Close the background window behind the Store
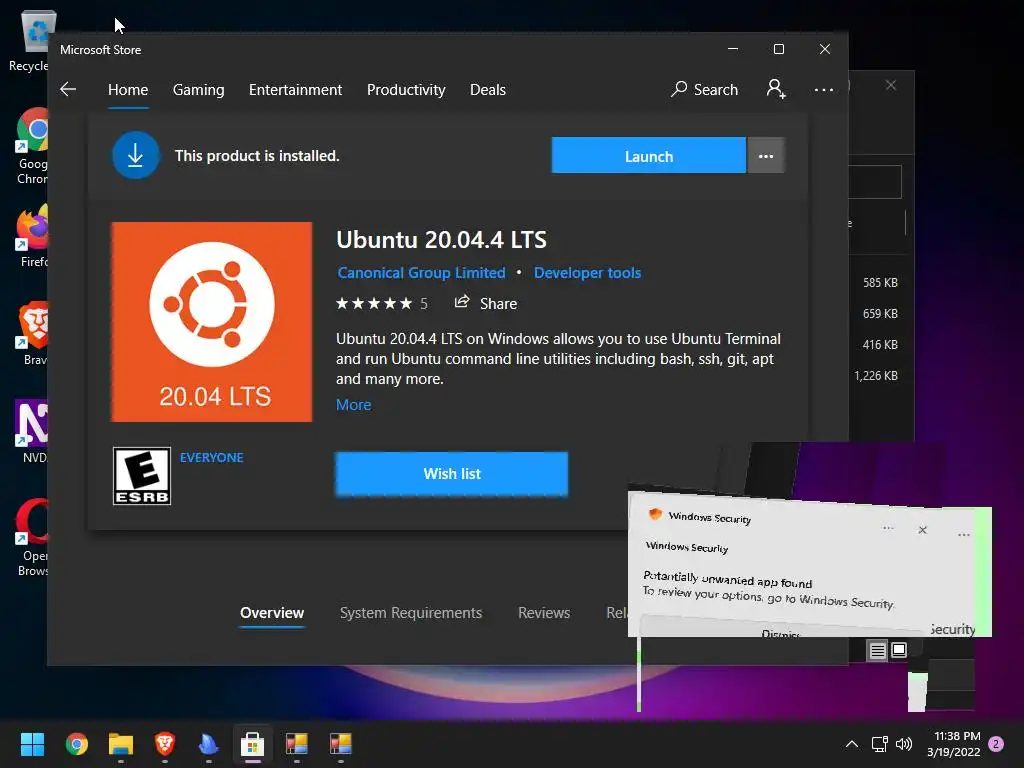Viewport: 1024px width, 768px height. pyautogui.click(x=891, y=86)
